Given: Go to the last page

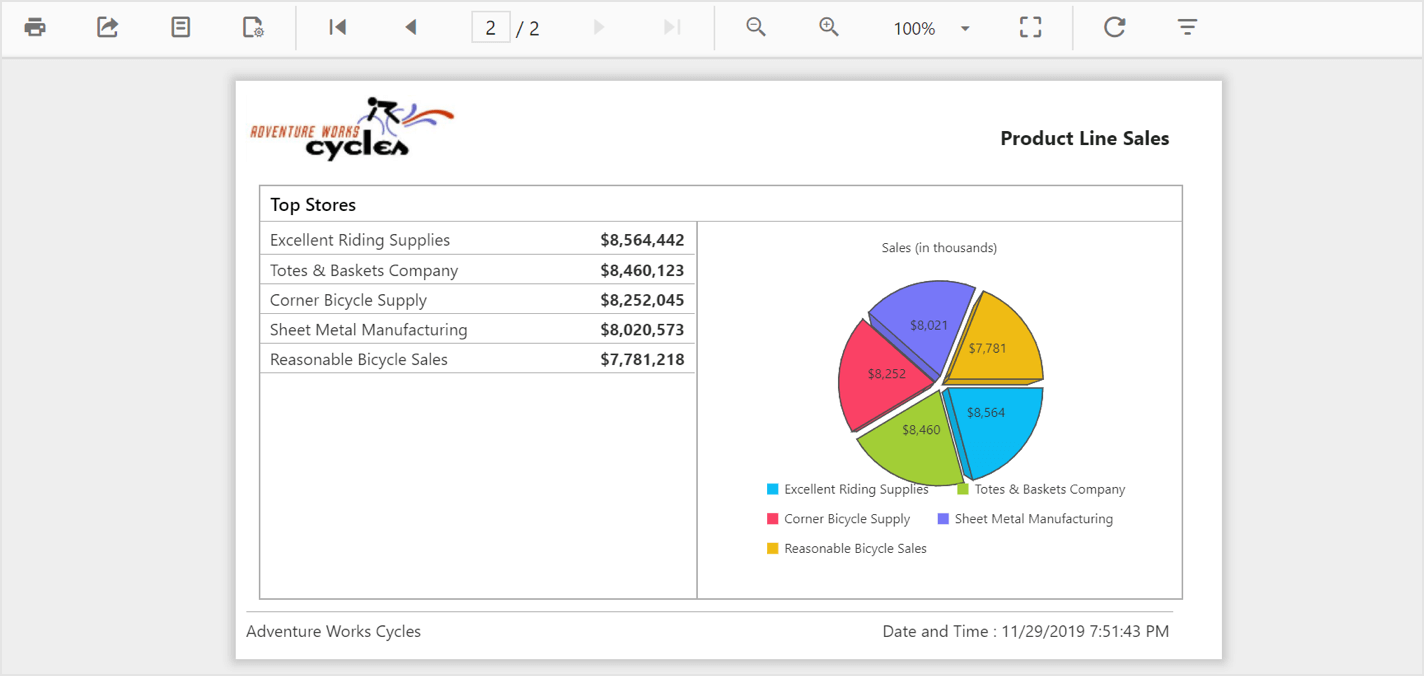Looking at the screenshot, I should [672, 27].
